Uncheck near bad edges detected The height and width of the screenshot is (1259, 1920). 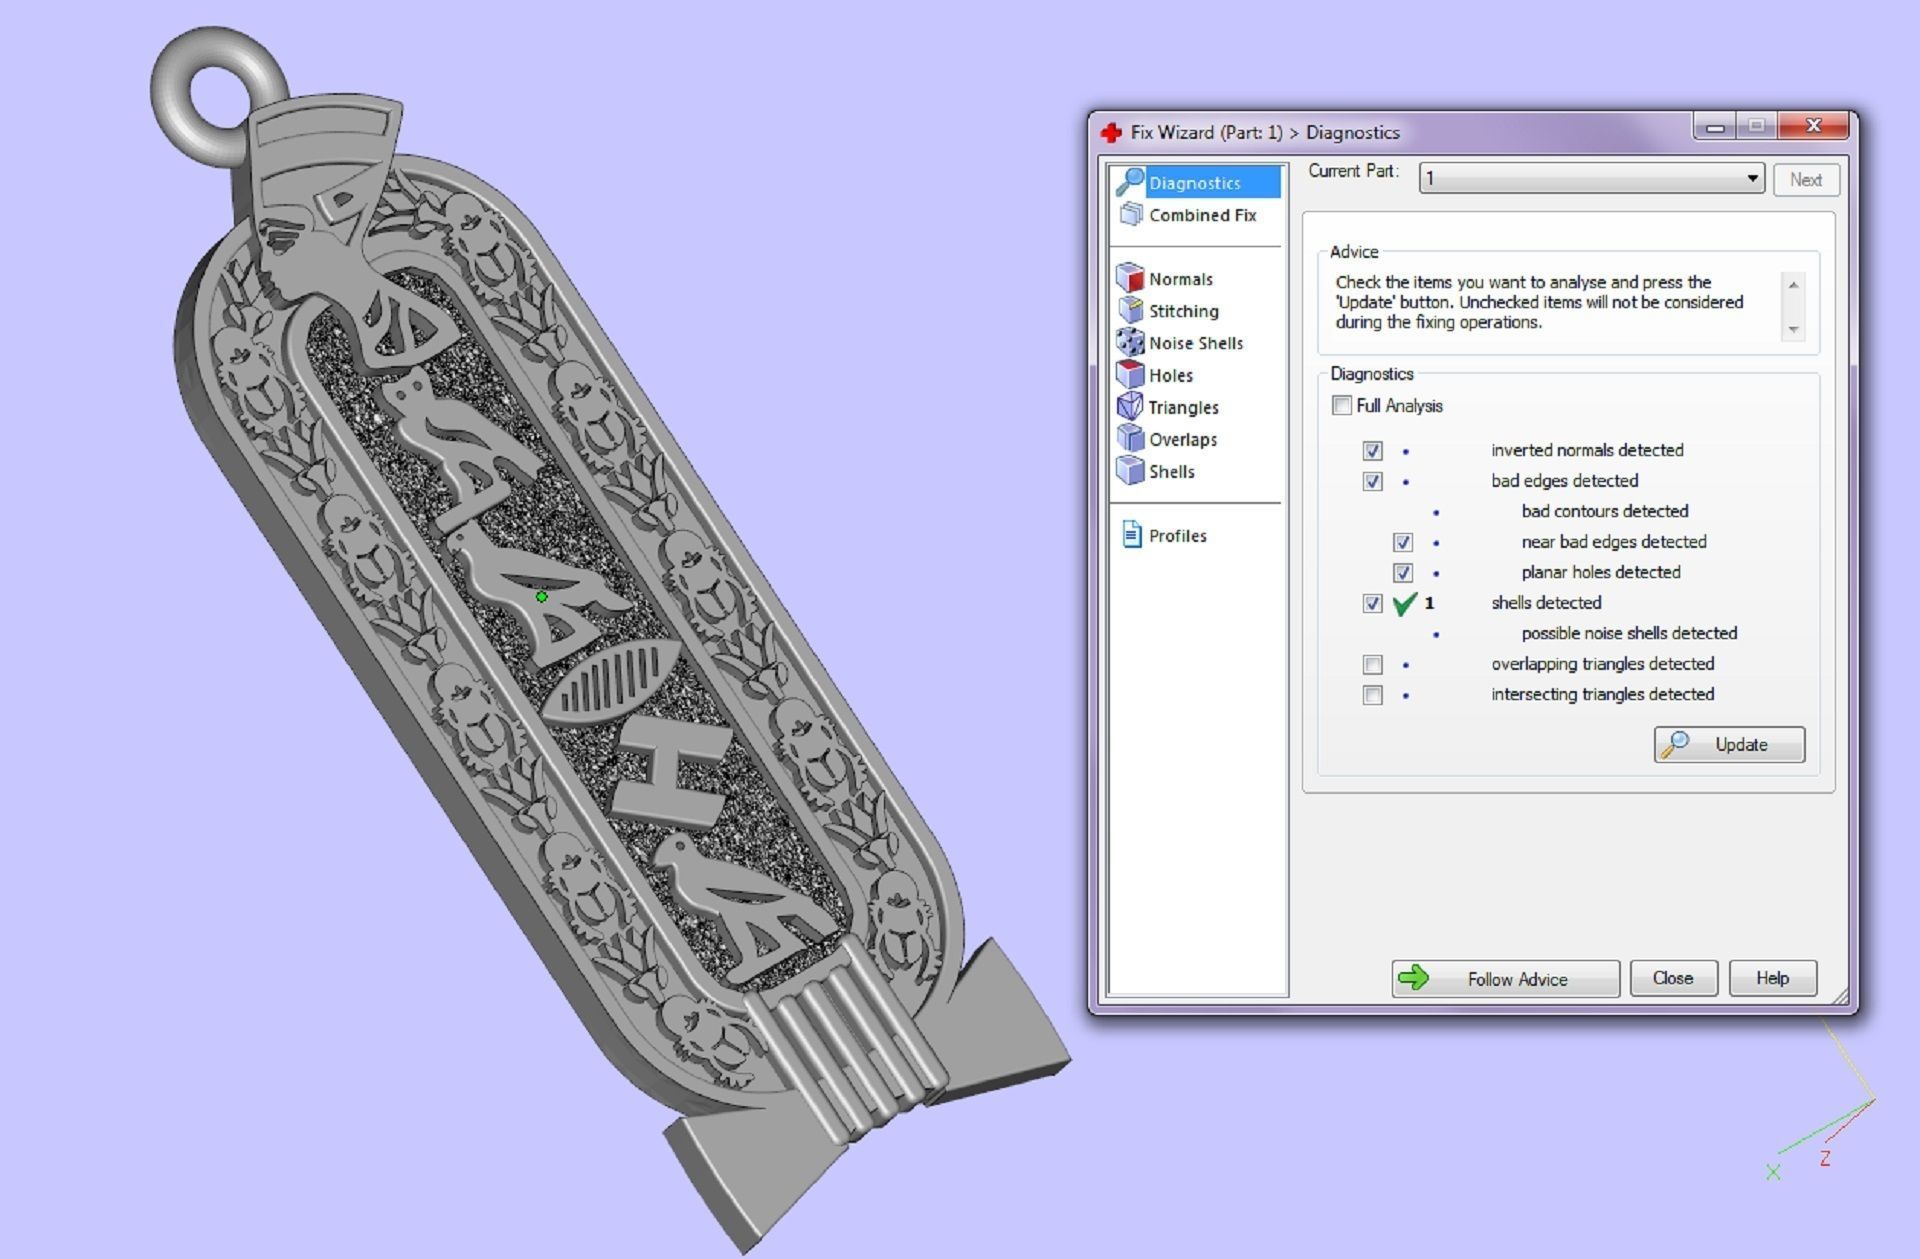point(1403,542)
